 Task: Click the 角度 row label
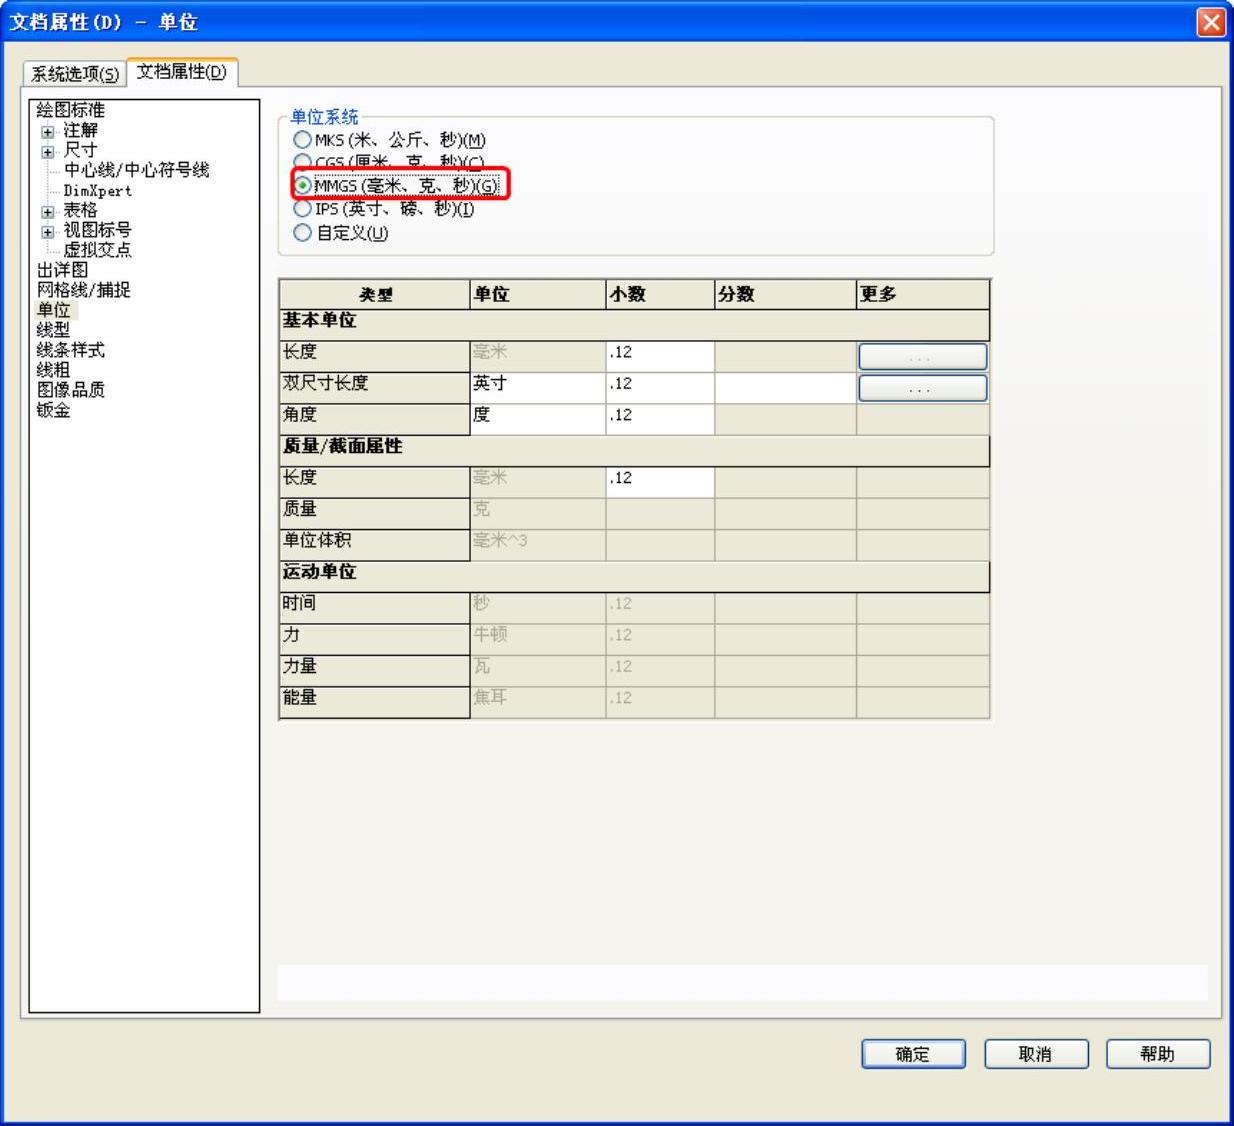coord(375,419)
